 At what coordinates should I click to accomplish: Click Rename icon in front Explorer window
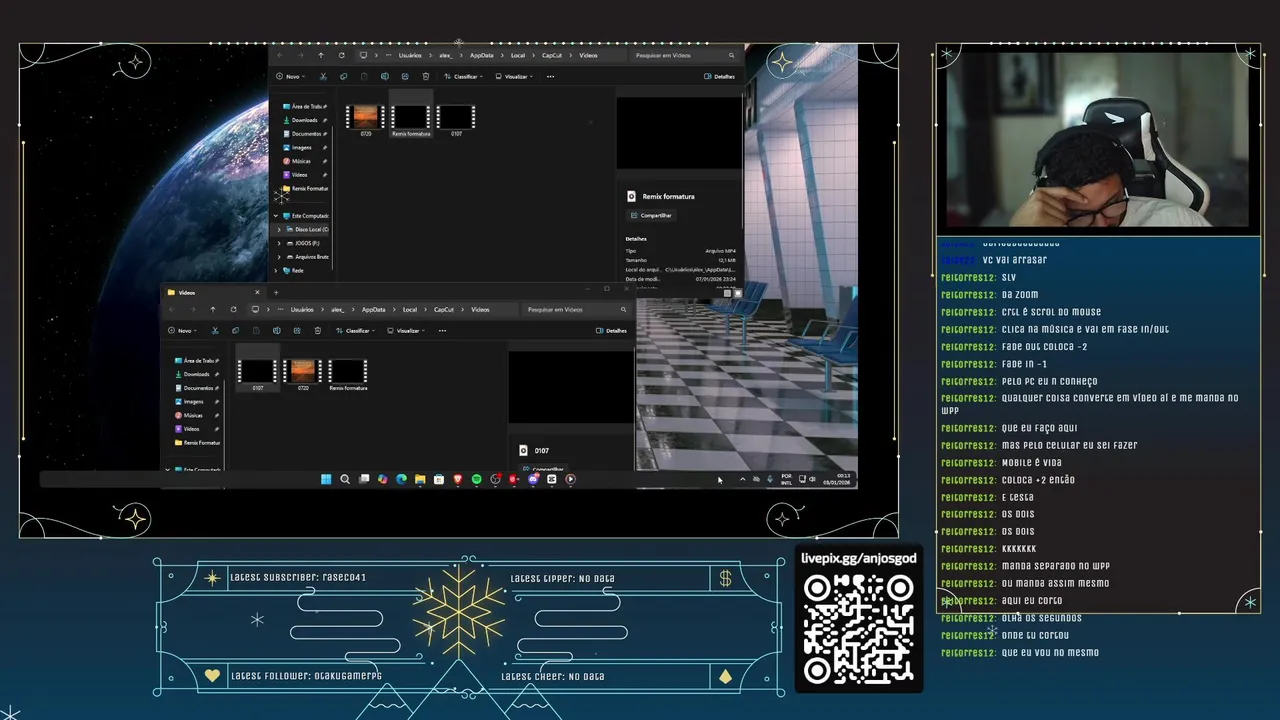coord(277,330)
